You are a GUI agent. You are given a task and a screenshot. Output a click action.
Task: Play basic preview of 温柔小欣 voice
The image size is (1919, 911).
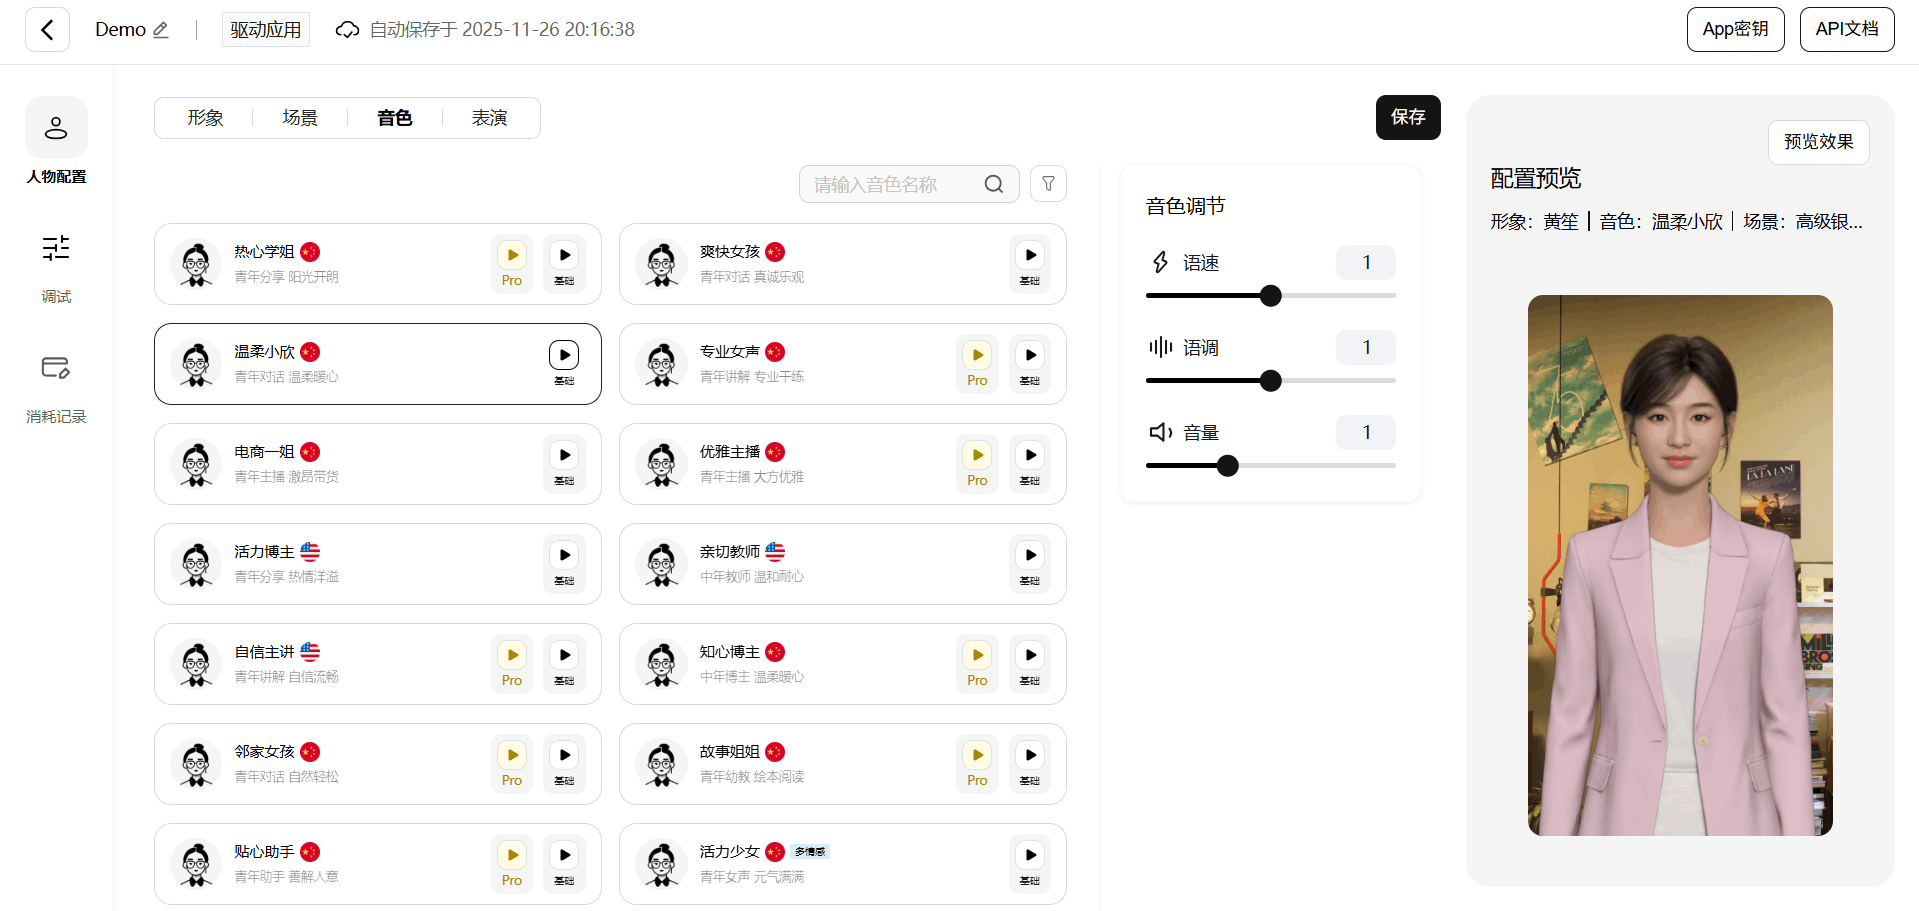click(564, 364)
